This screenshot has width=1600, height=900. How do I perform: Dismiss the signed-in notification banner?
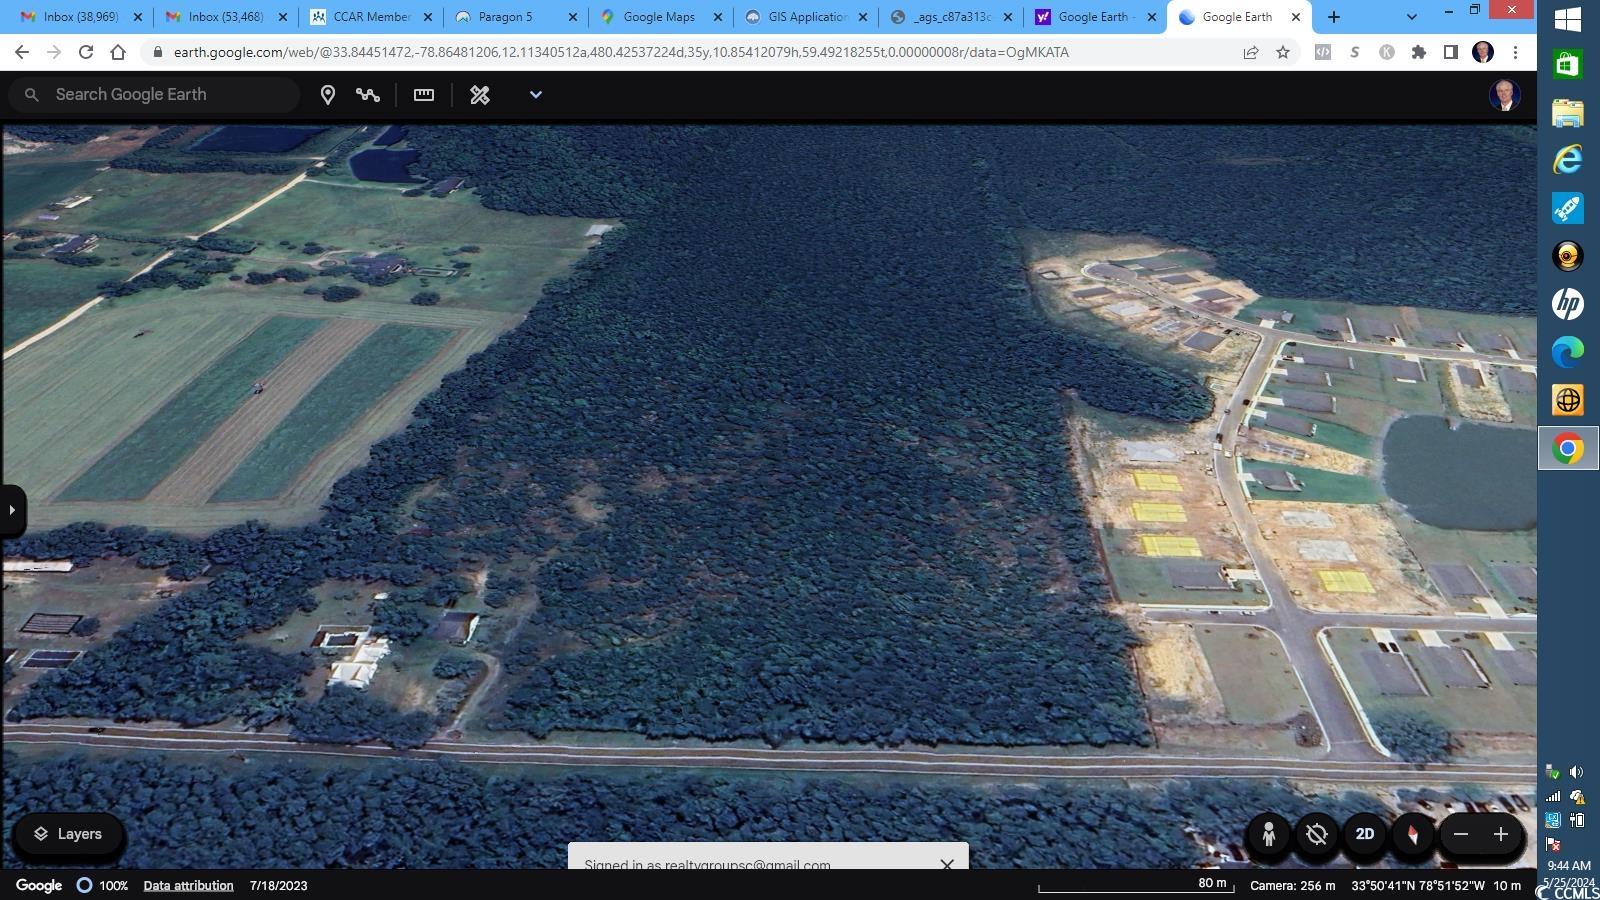[x=946, y=864]
